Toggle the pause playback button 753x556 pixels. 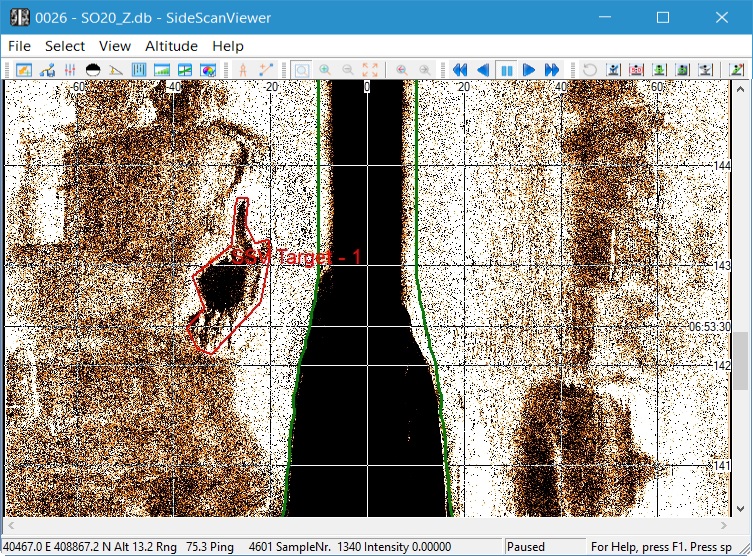[506, 70]
